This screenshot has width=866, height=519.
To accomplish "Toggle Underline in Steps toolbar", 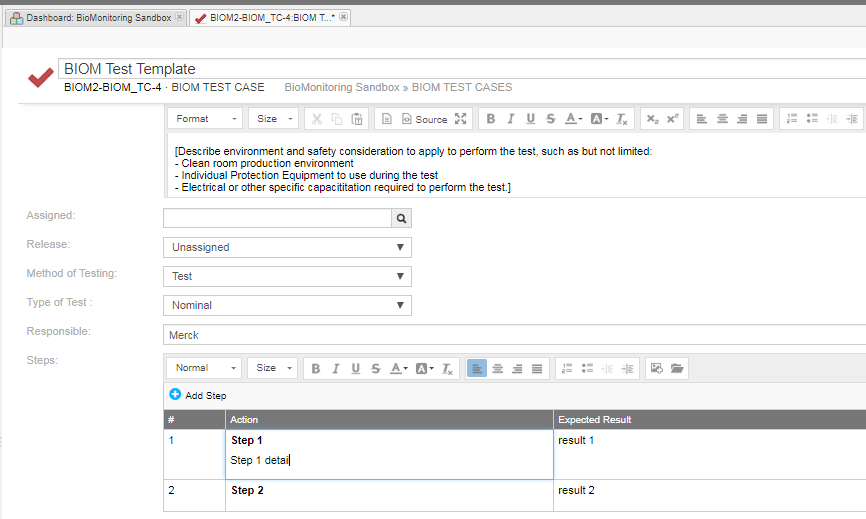I will [x=356, y=368].
